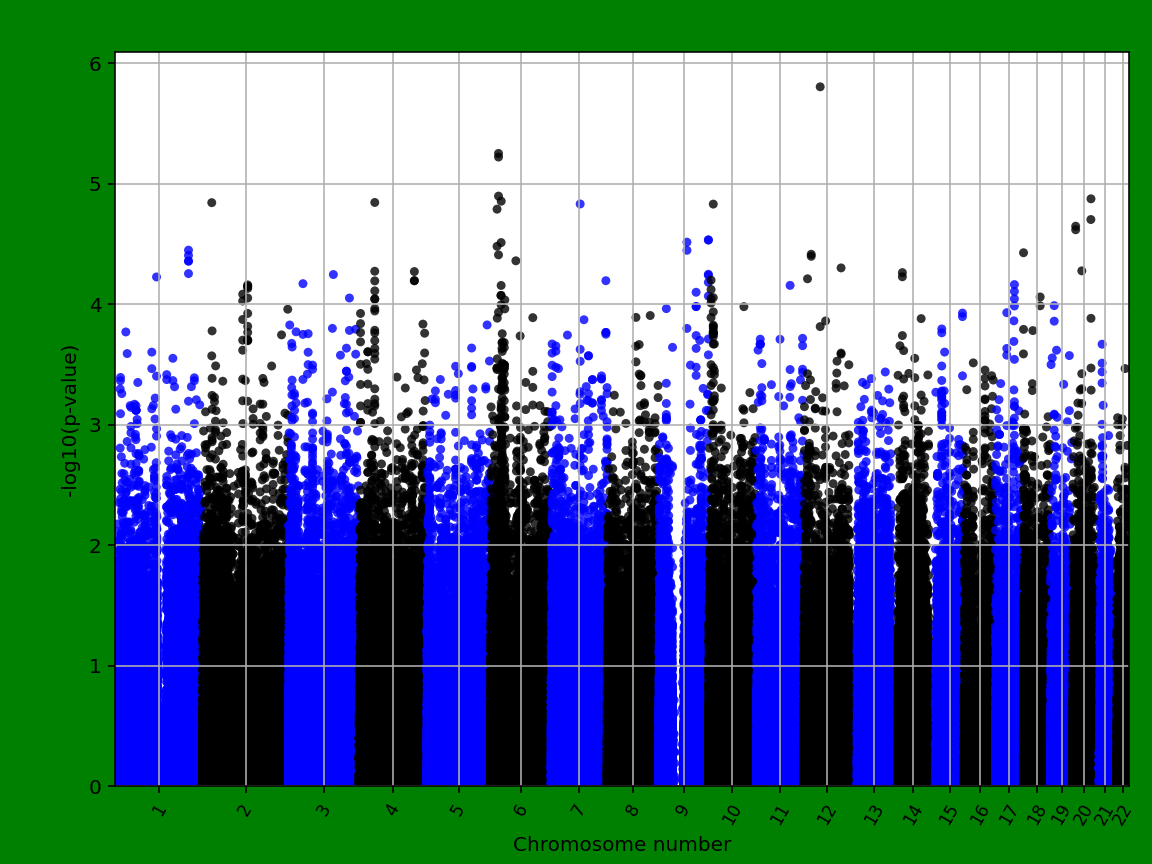Select the y-axis tick label '3'
This screenshot has width=1152, height=864.
coord(97,425)
